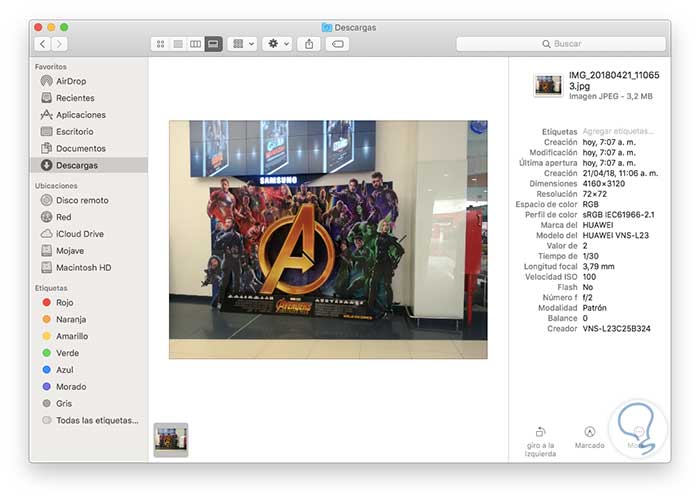700x501 pixels.
Task: Filter by the Rojo tag
Action: (x=88, y=302)
